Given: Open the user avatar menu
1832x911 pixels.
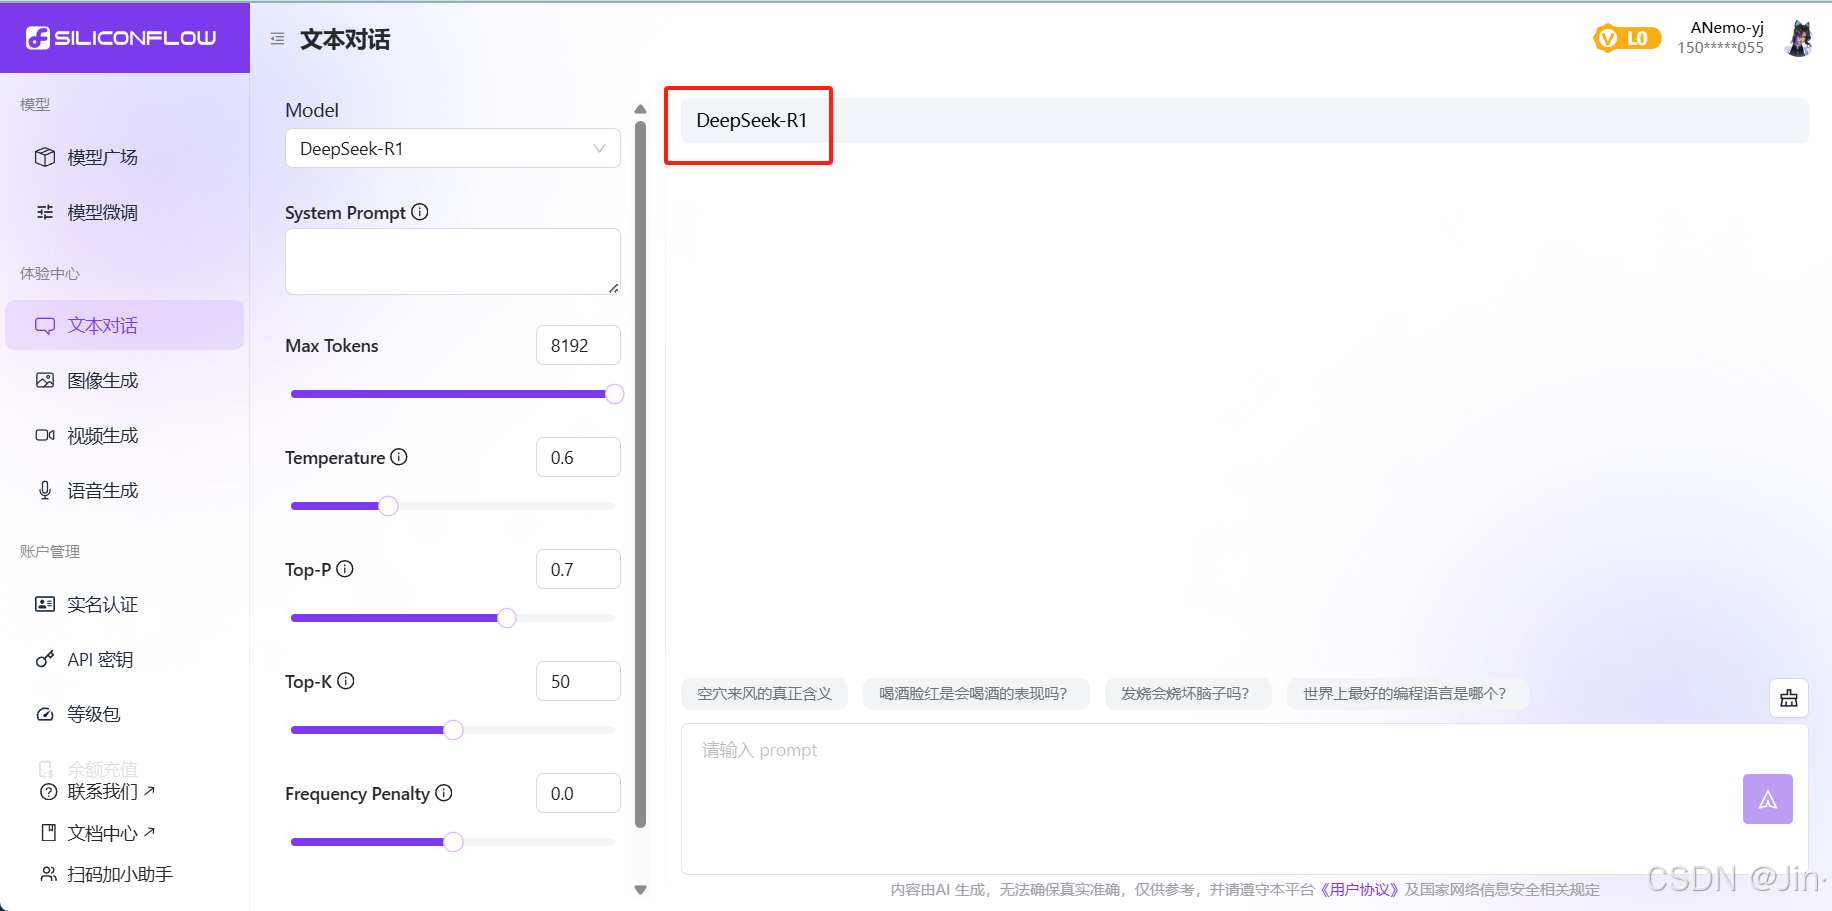Looking at the screenshot, I should click(1800, 38).
